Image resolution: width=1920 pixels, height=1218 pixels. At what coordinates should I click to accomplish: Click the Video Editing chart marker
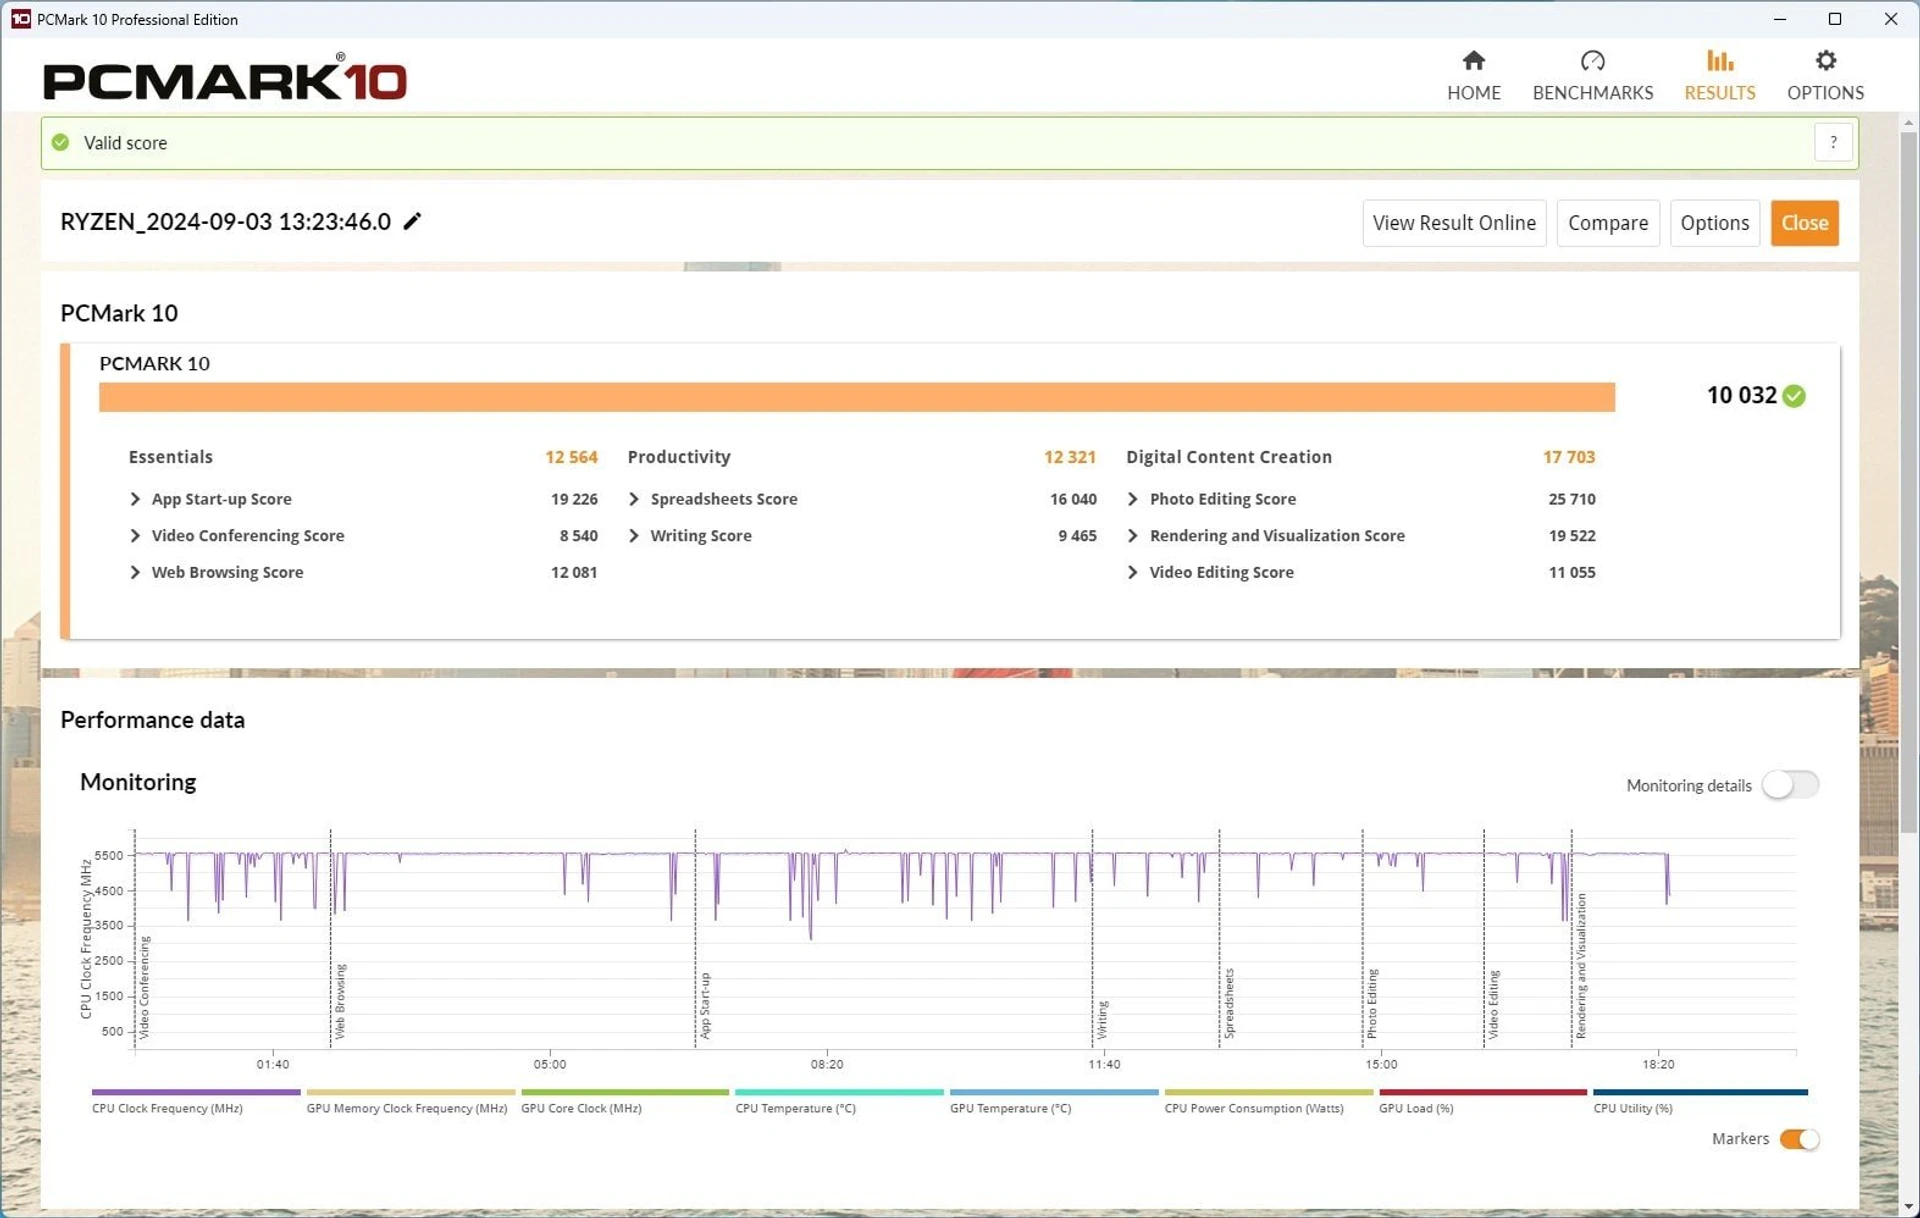(1493, 1004)
